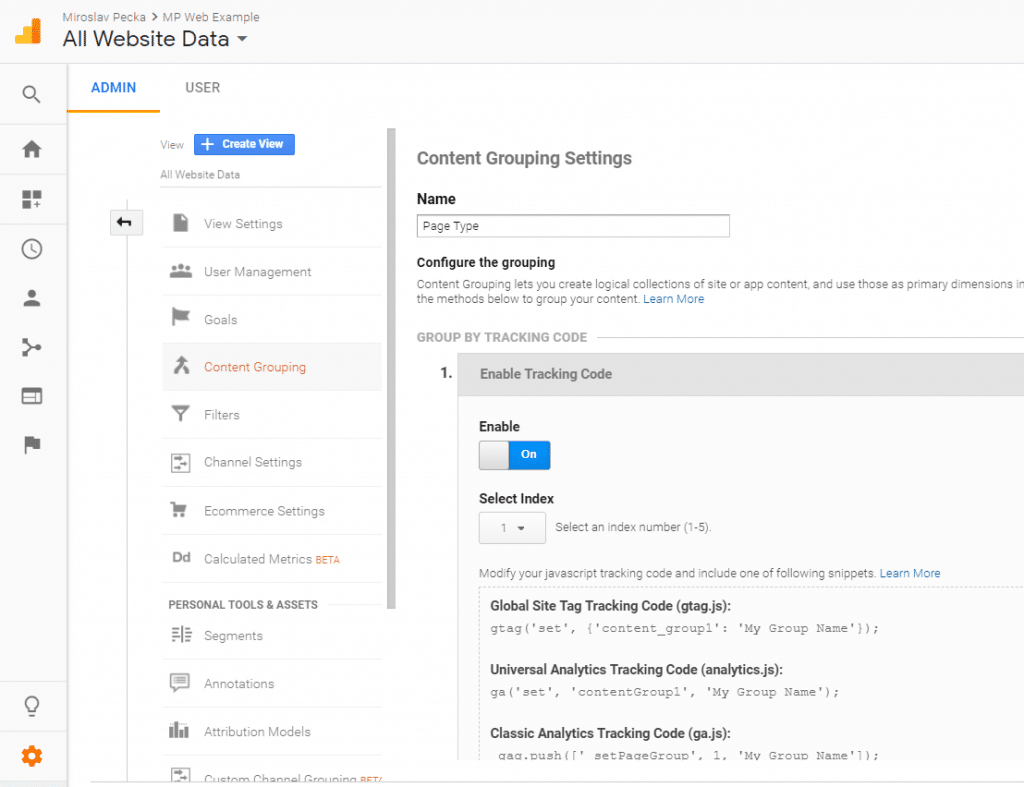Collapse the view panel with the back arrow
Image resolution: width=1024 pixels, height=787 pixels.
pos(126,222)
